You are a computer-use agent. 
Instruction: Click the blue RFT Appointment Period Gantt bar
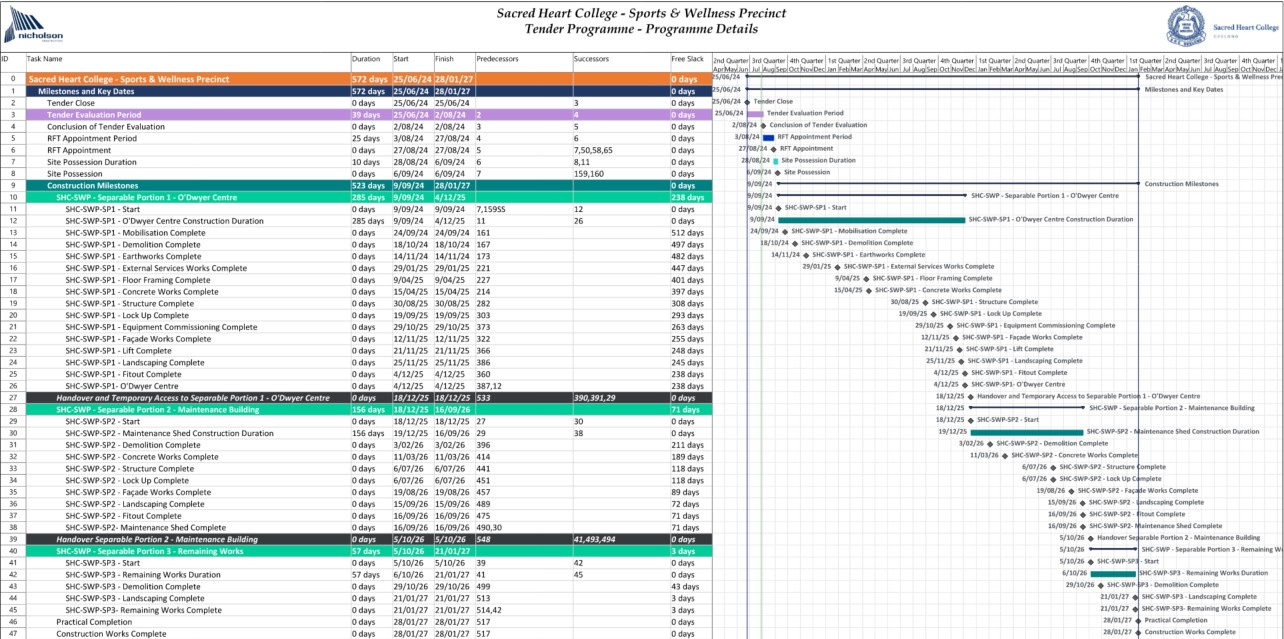(x=768, y=137)
